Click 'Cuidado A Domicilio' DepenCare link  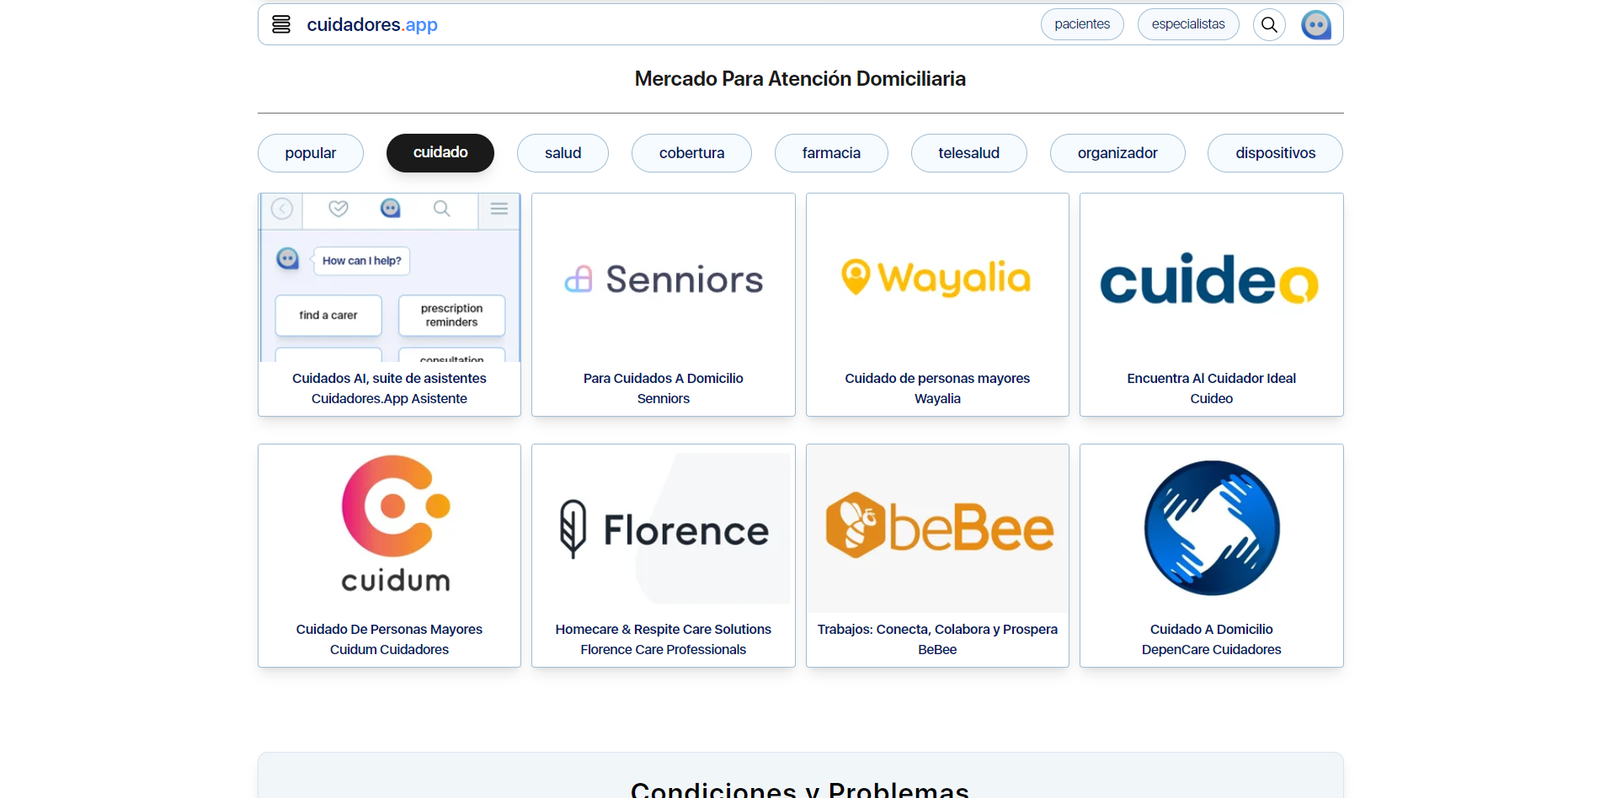pos(1211,629)
